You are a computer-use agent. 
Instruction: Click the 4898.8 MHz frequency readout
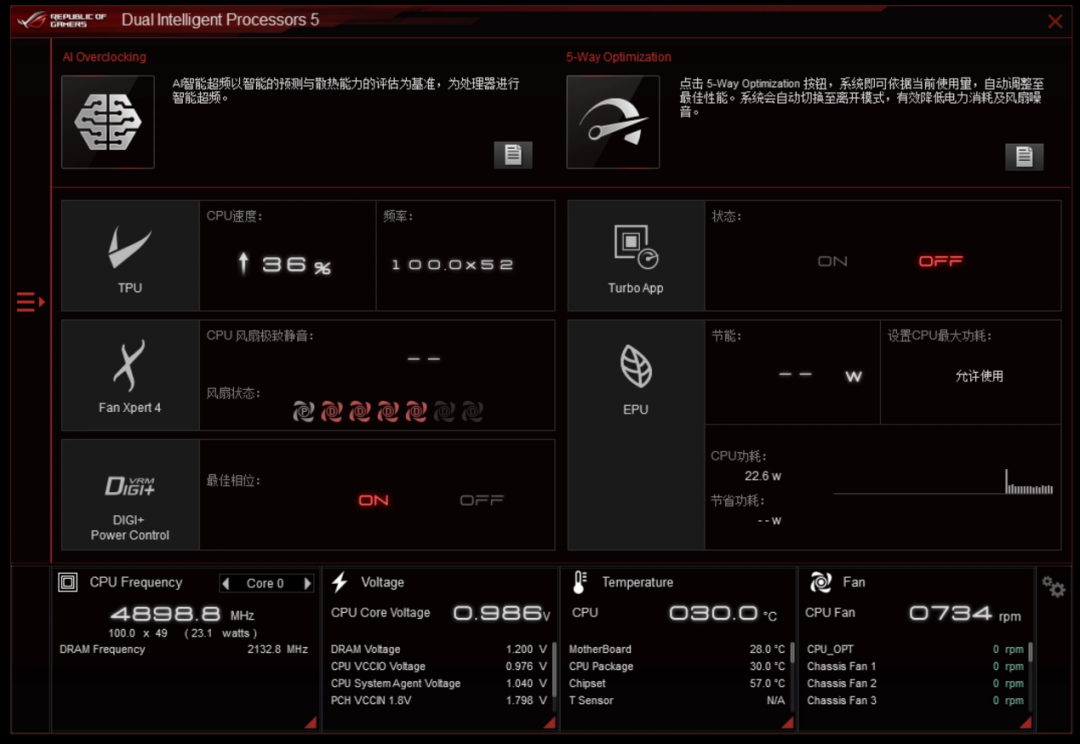click(x=183, y=614)
